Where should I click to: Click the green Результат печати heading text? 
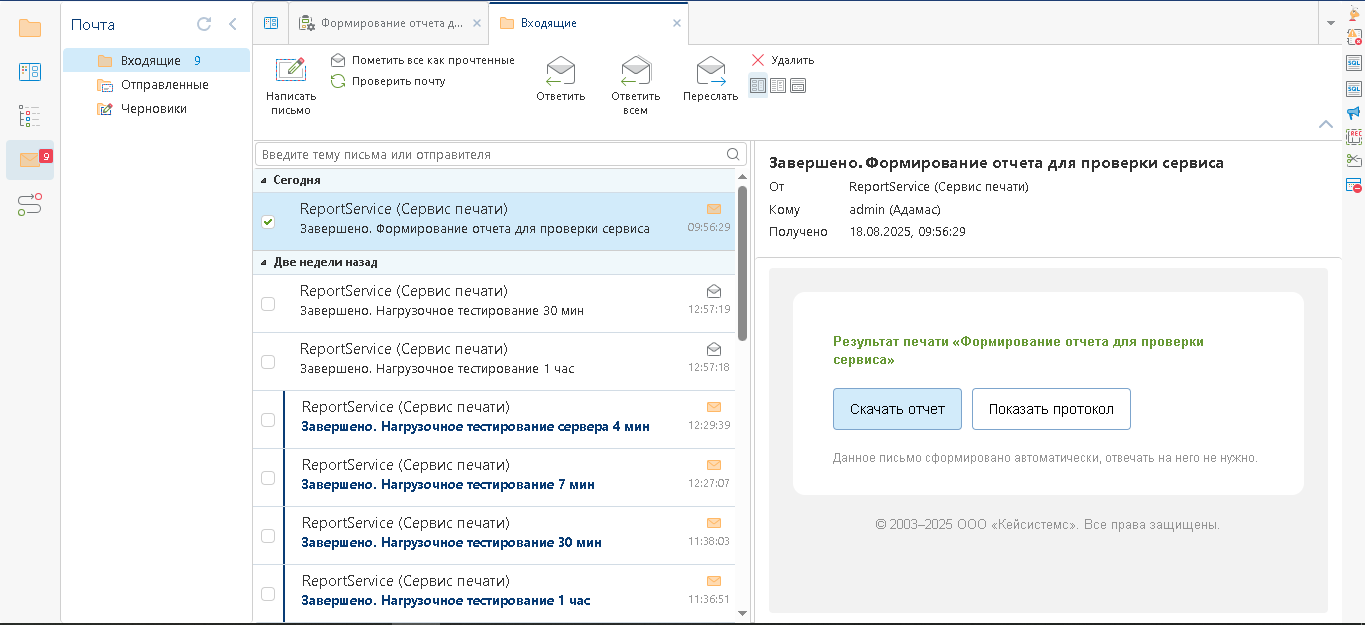[1018, 350]
